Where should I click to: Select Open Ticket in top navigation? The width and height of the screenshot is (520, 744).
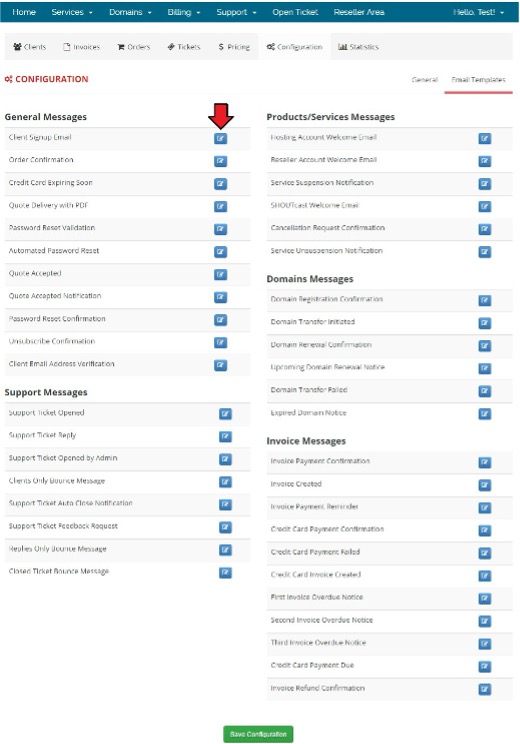point(295,12)
